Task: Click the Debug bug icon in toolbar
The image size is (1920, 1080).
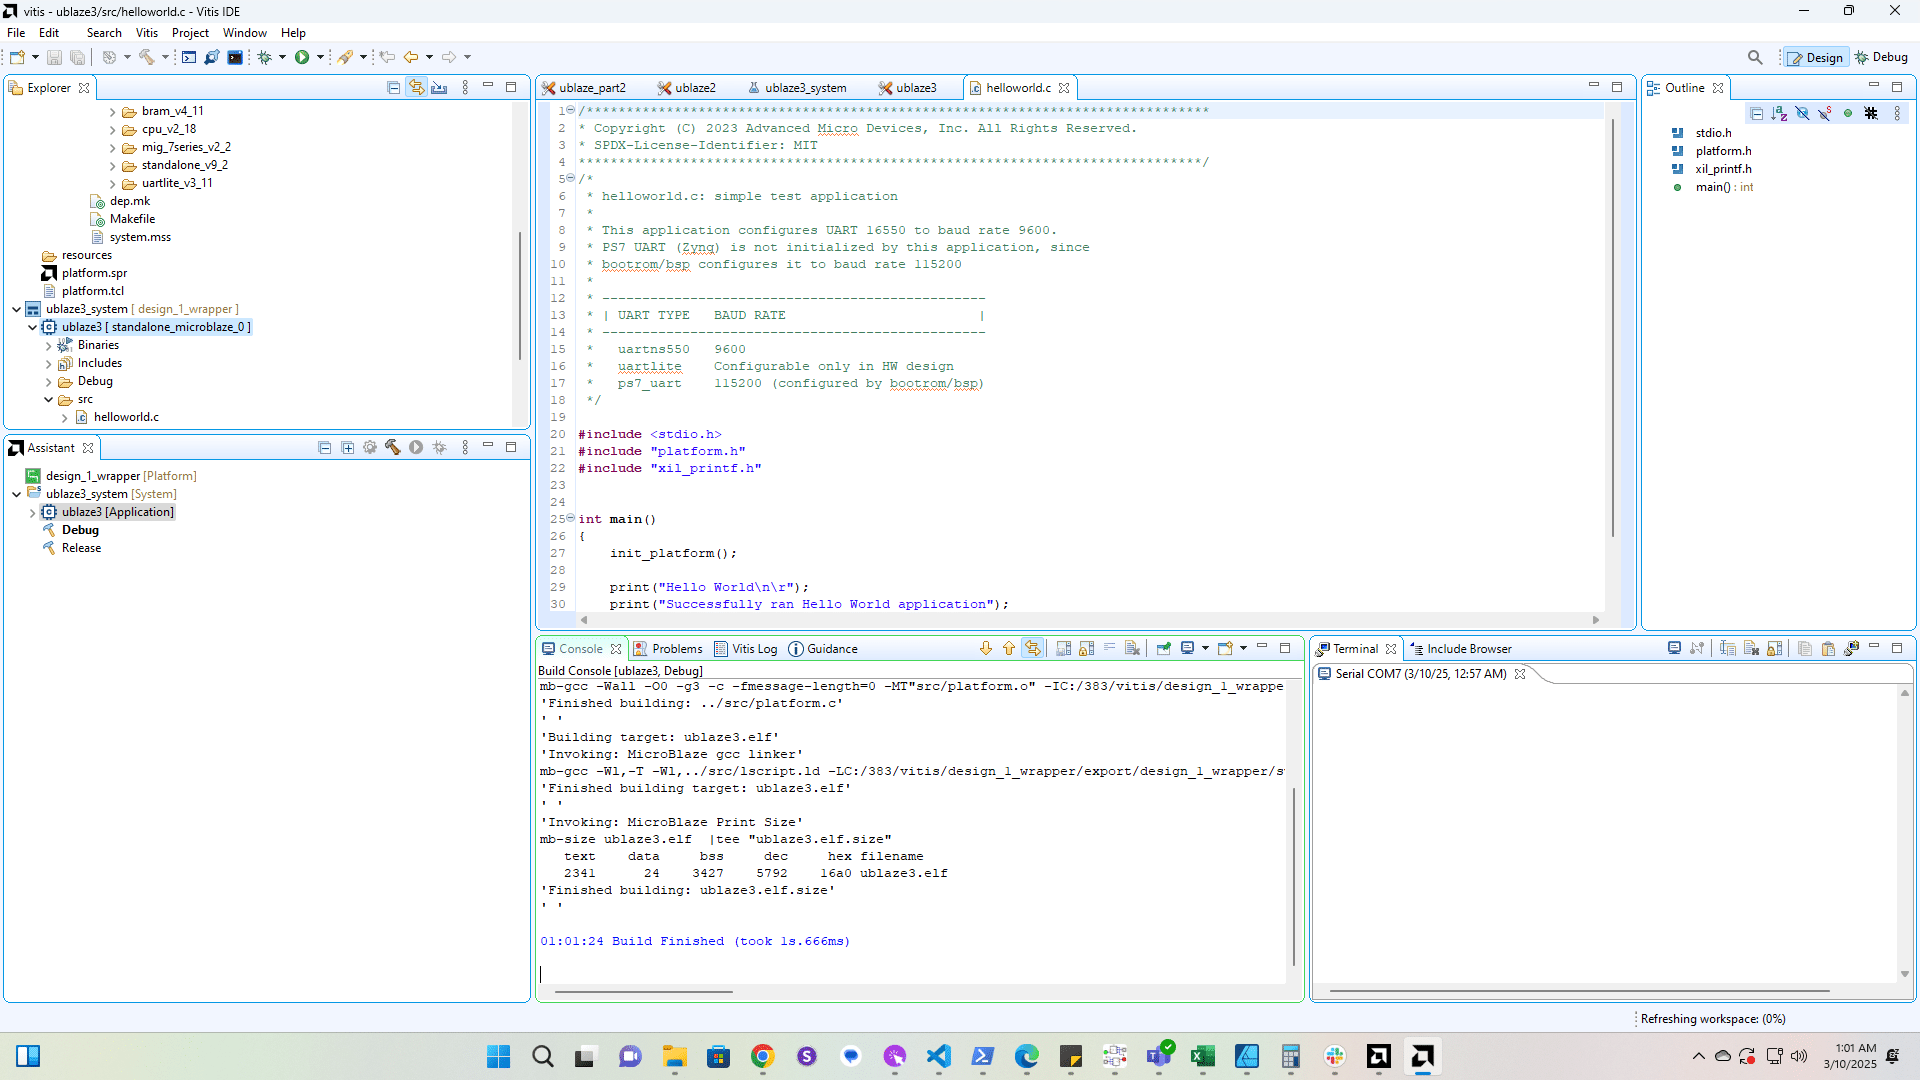Action: coord(264,57)
